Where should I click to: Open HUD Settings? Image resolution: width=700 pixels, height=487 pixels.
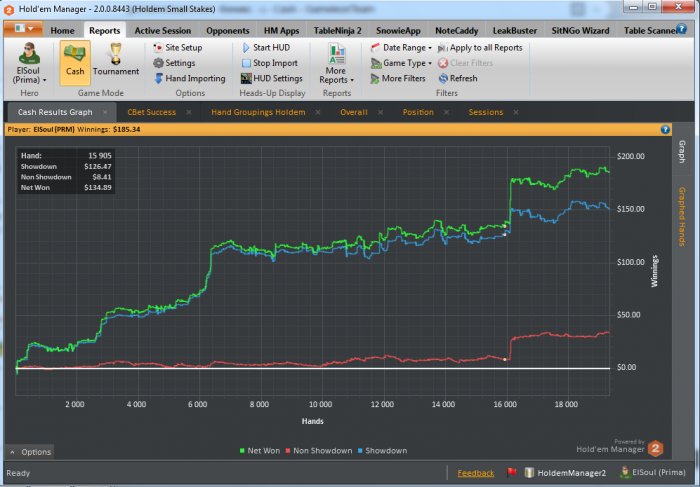click(x=277, y=78)
